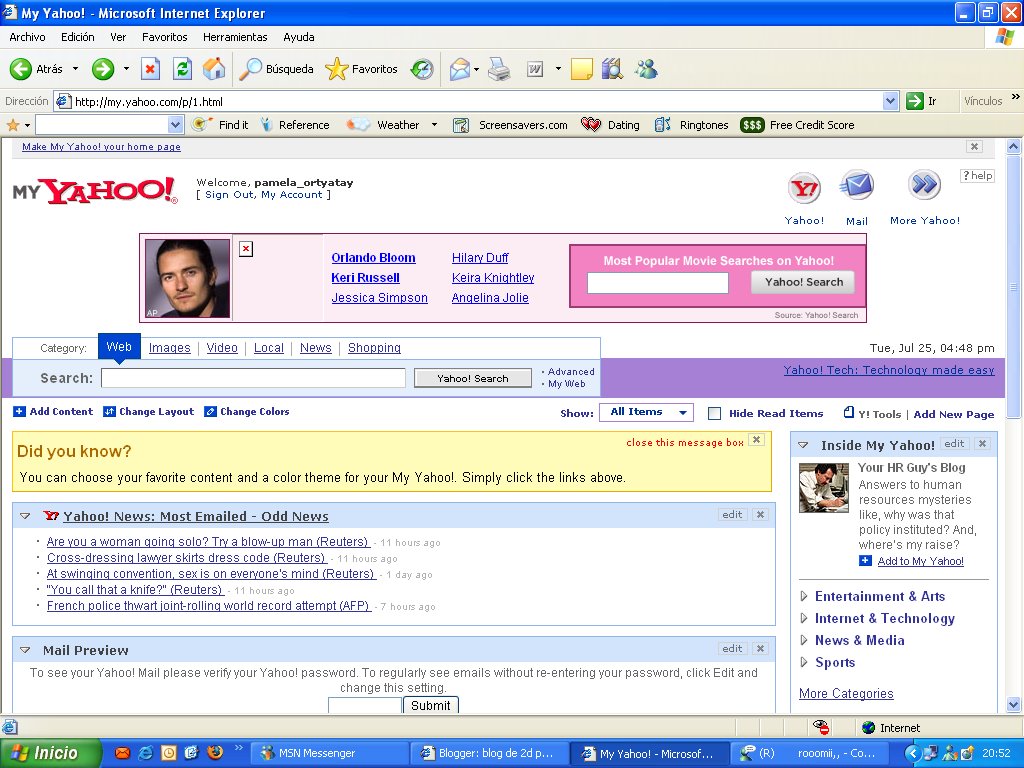Expand Sports category
The image size is (1024, 768).
point(804,662)
